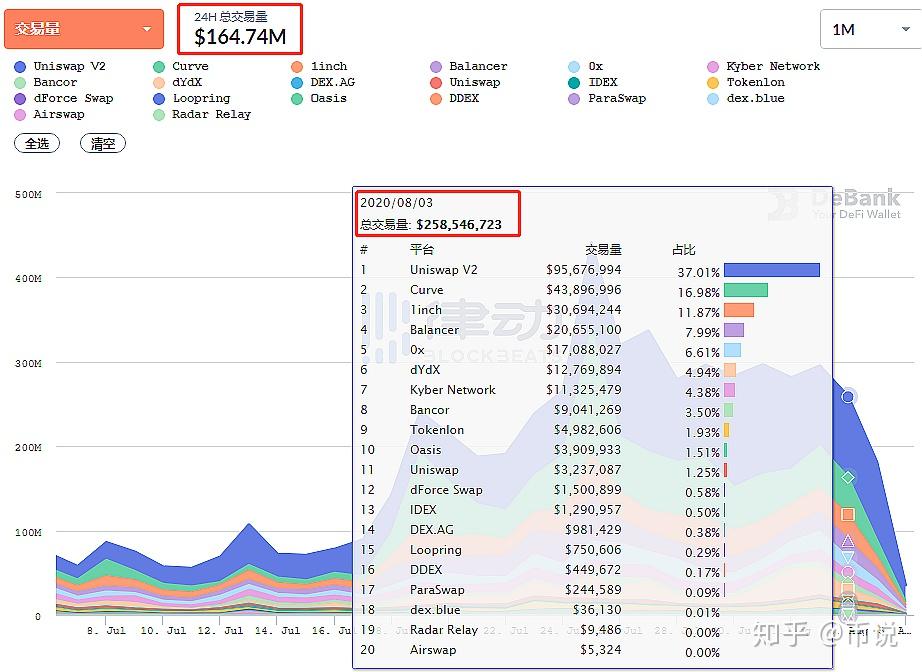922x672 pixels.
Task: Click the 300M y-axis label
Action: pyautogui.click(x=28, y=363)
